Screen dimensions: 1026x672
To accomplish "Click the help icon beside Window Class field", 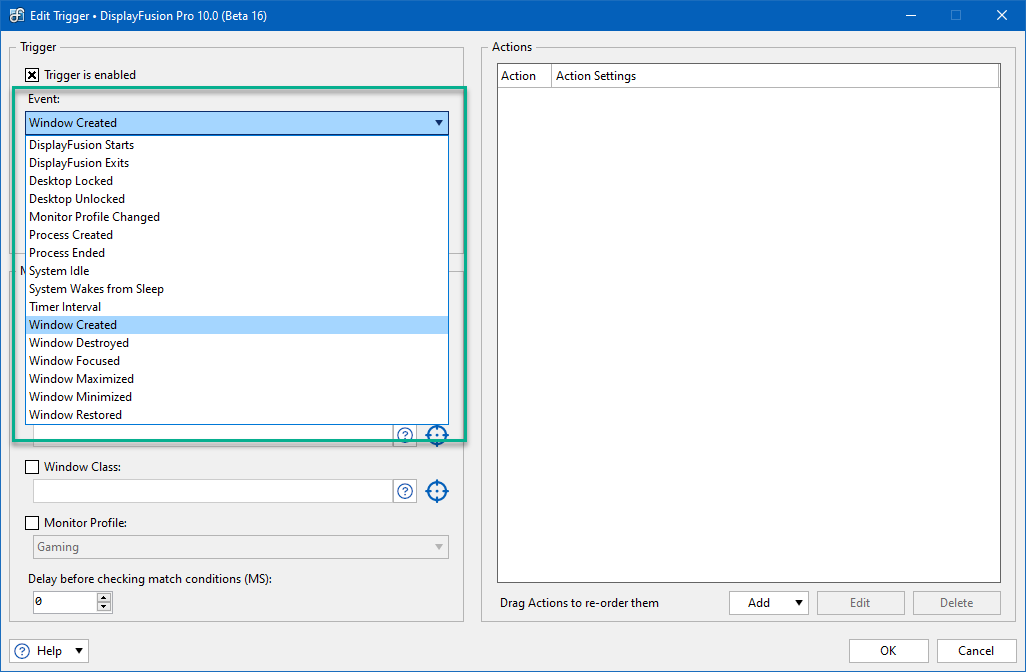I will pyautogui.click(x=405, y=491).
